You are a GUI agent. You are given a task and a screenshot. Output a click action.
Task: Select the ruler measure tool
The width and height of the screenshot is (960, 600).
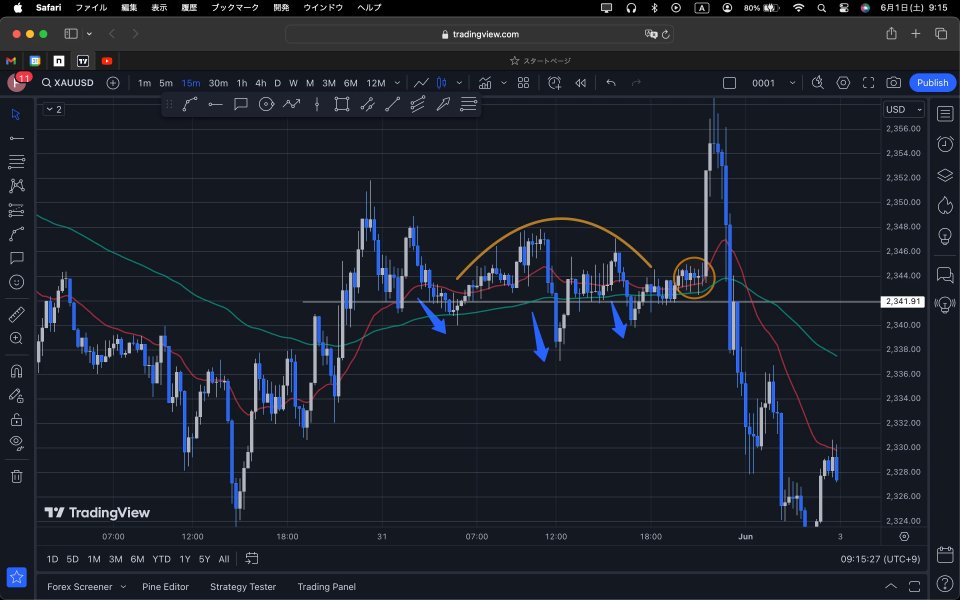coord(16,314)
